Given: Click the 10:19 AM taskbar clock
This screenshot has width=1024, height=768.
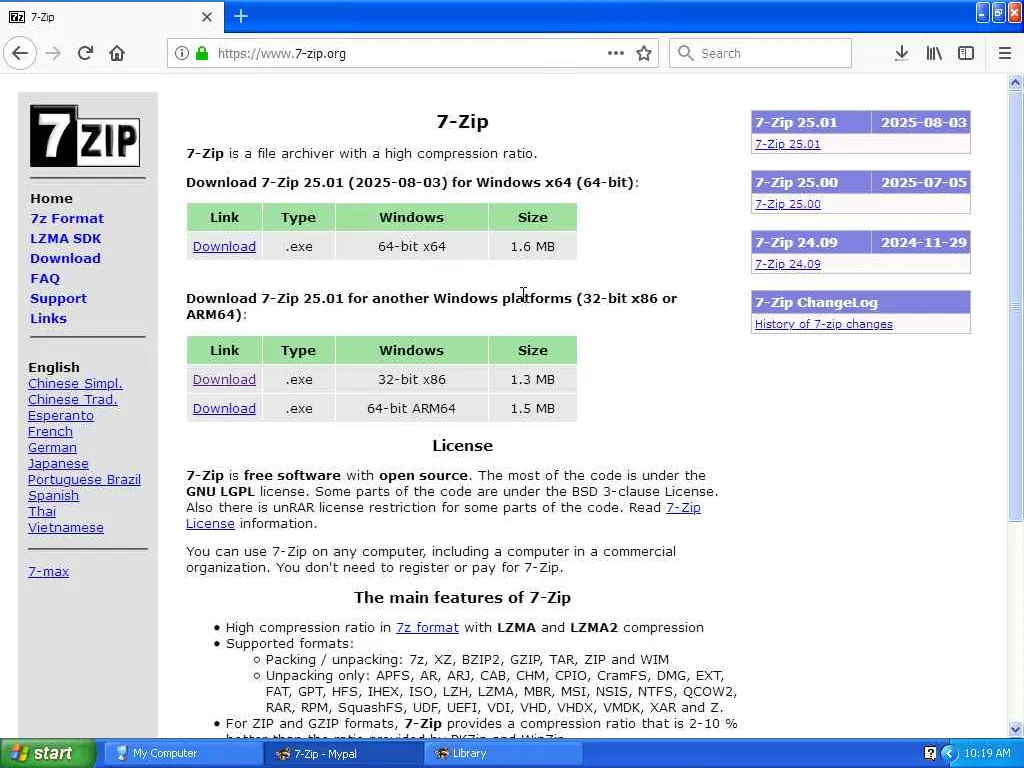Looking at the screenshot, I should (987, 754).
